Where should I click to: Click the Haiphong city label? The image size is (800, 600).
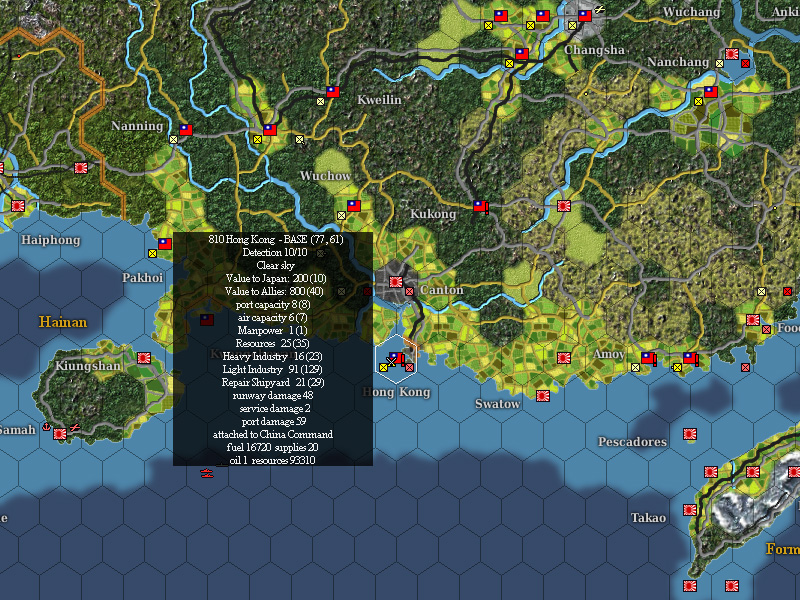click(x=51, y=240)
